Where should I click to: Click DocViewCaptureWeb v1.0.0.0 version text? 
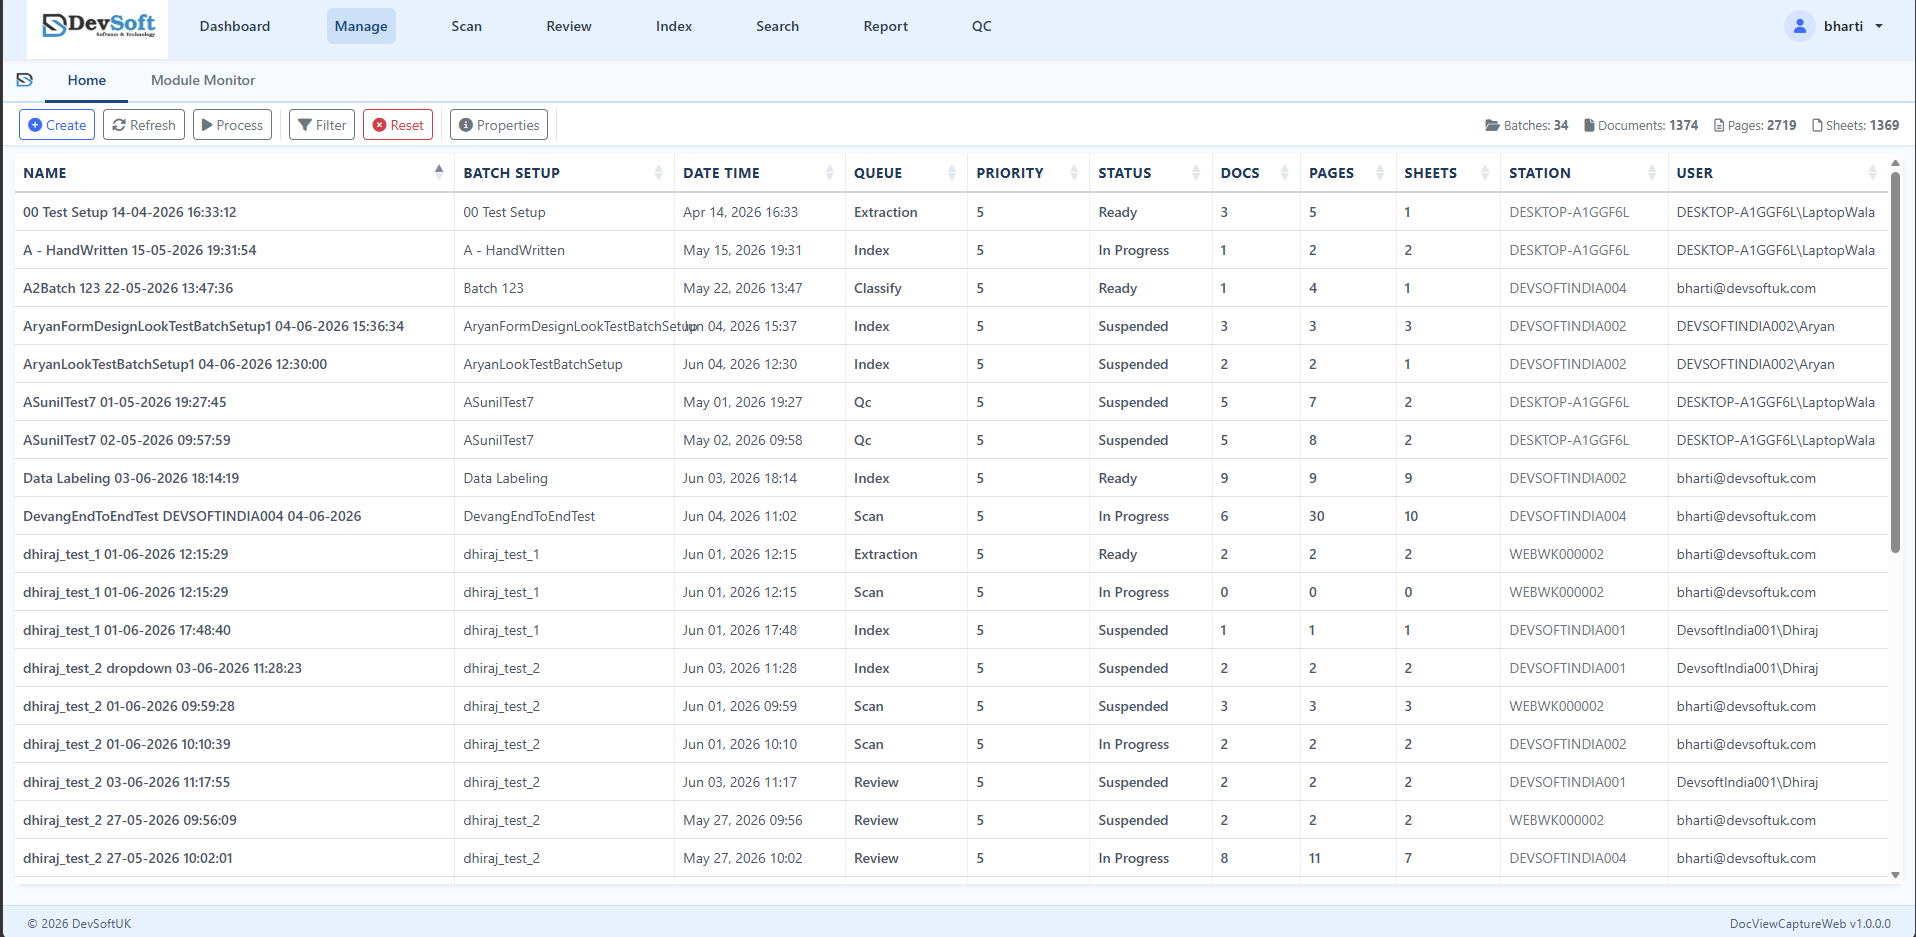pyautogui.click(x=1810, y=923)
